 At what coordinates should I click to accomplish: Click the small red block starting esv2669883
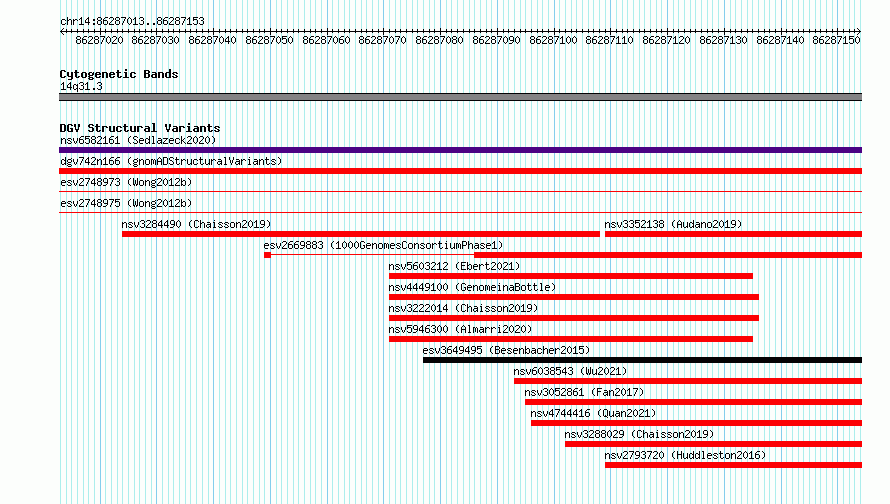coord(267,255)
